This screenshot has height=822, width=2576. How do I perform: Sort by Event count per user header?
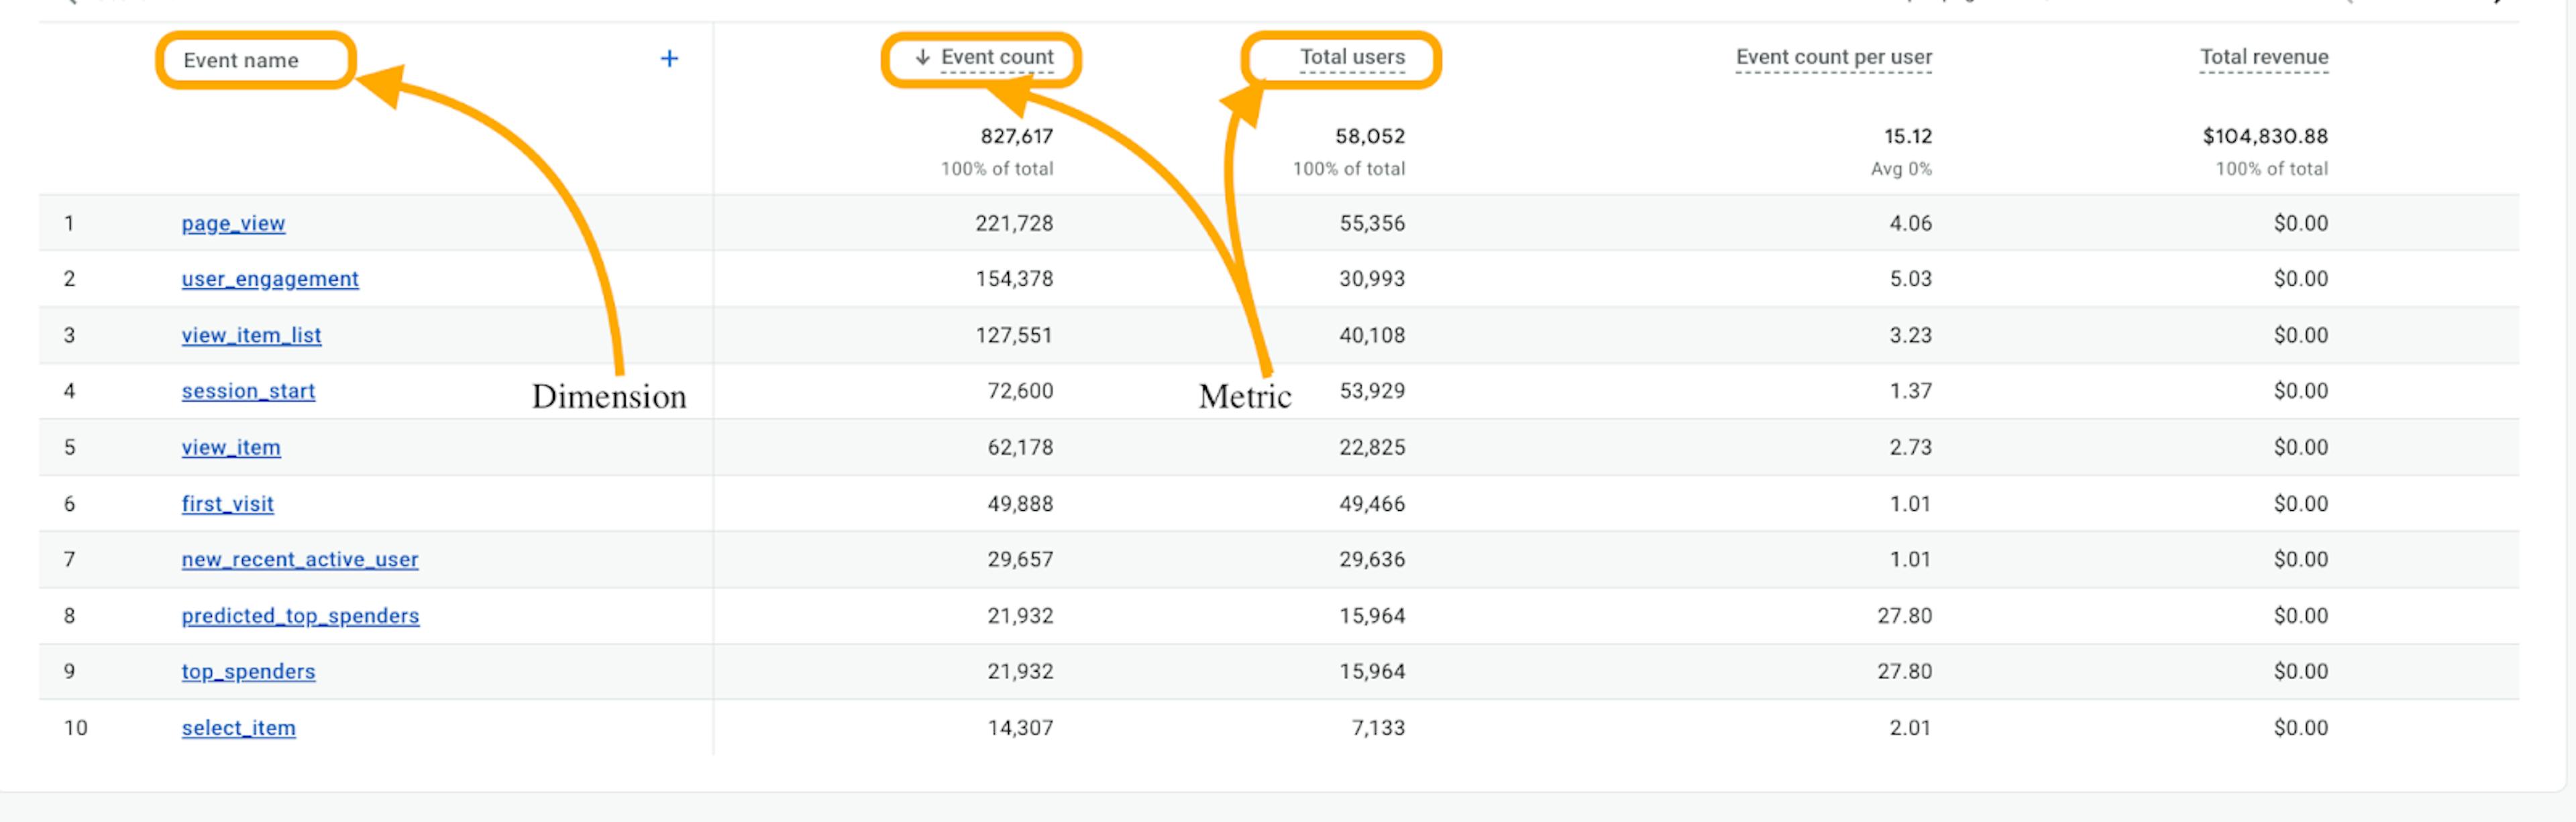coord(1833,57)
